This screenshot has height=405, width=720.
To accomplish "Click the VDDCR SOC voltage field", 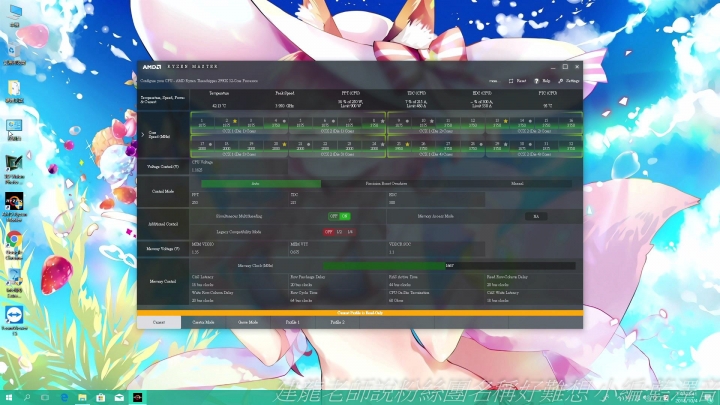I will pos(436,252).
